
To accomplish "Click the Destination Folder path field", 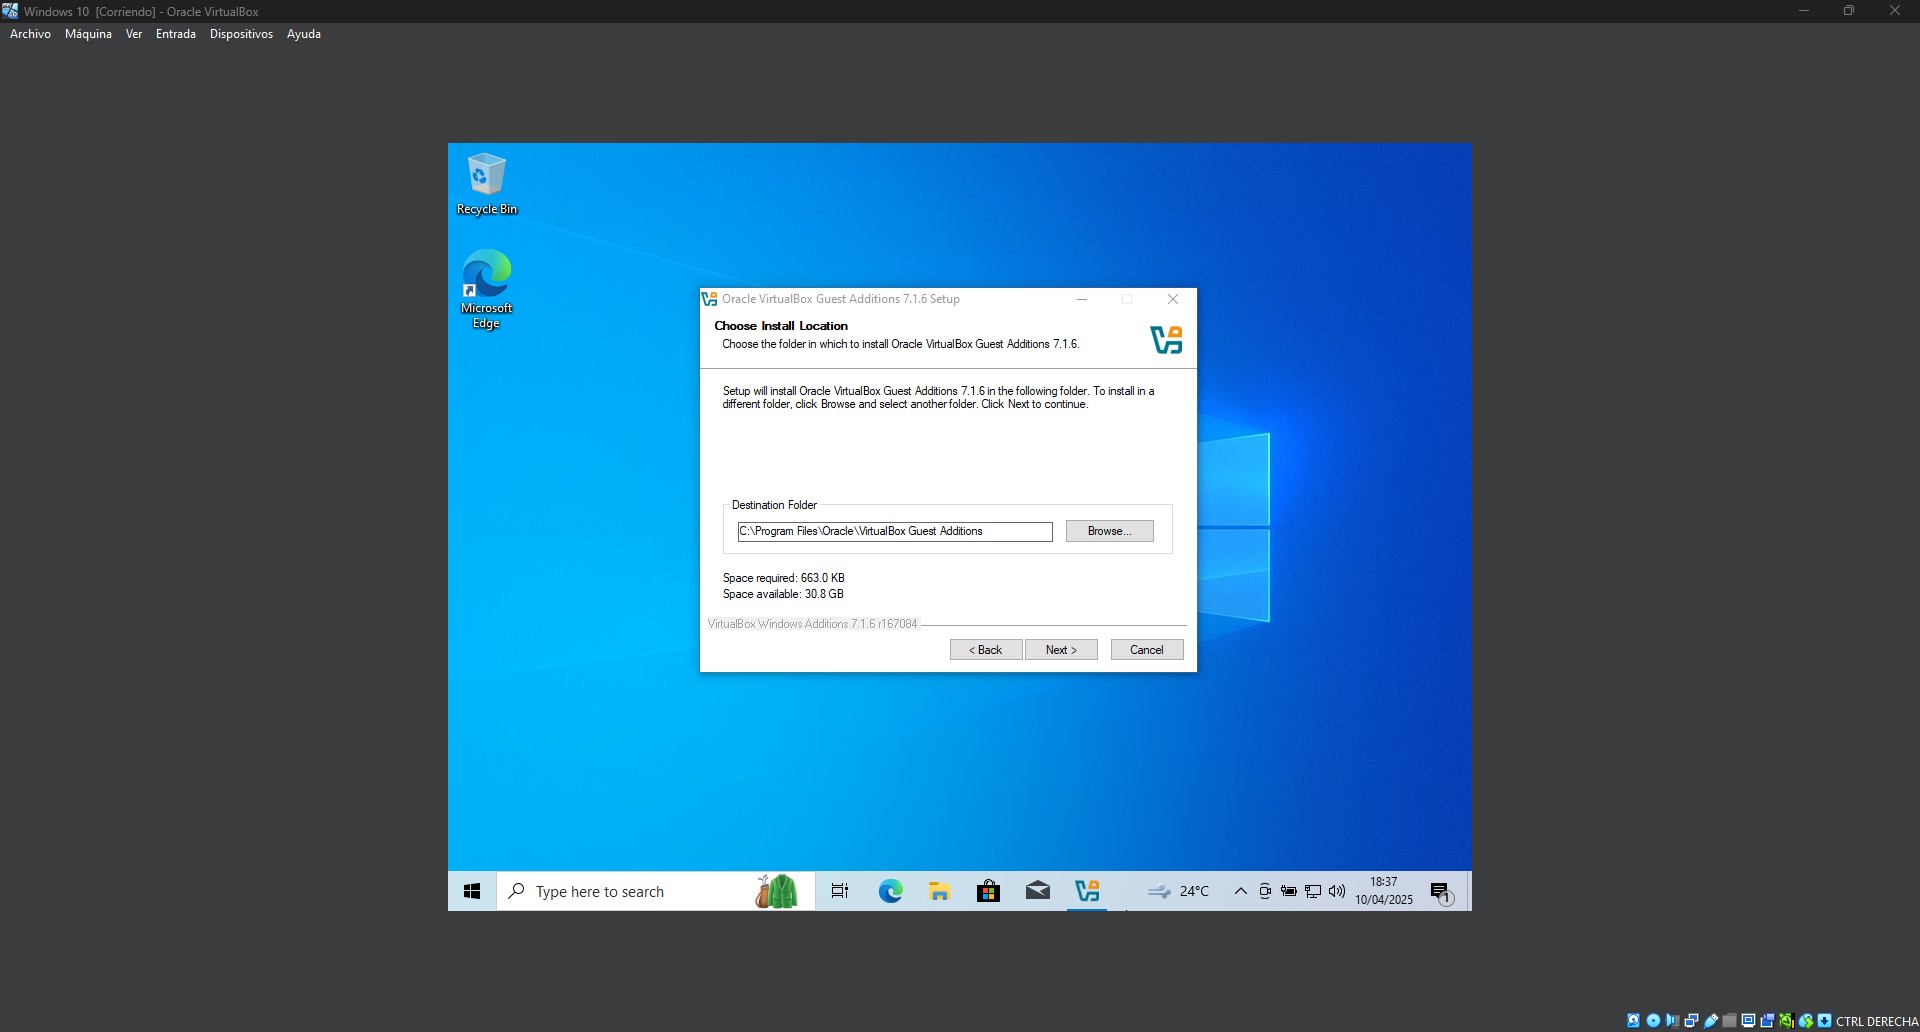I will click(895, 531).
